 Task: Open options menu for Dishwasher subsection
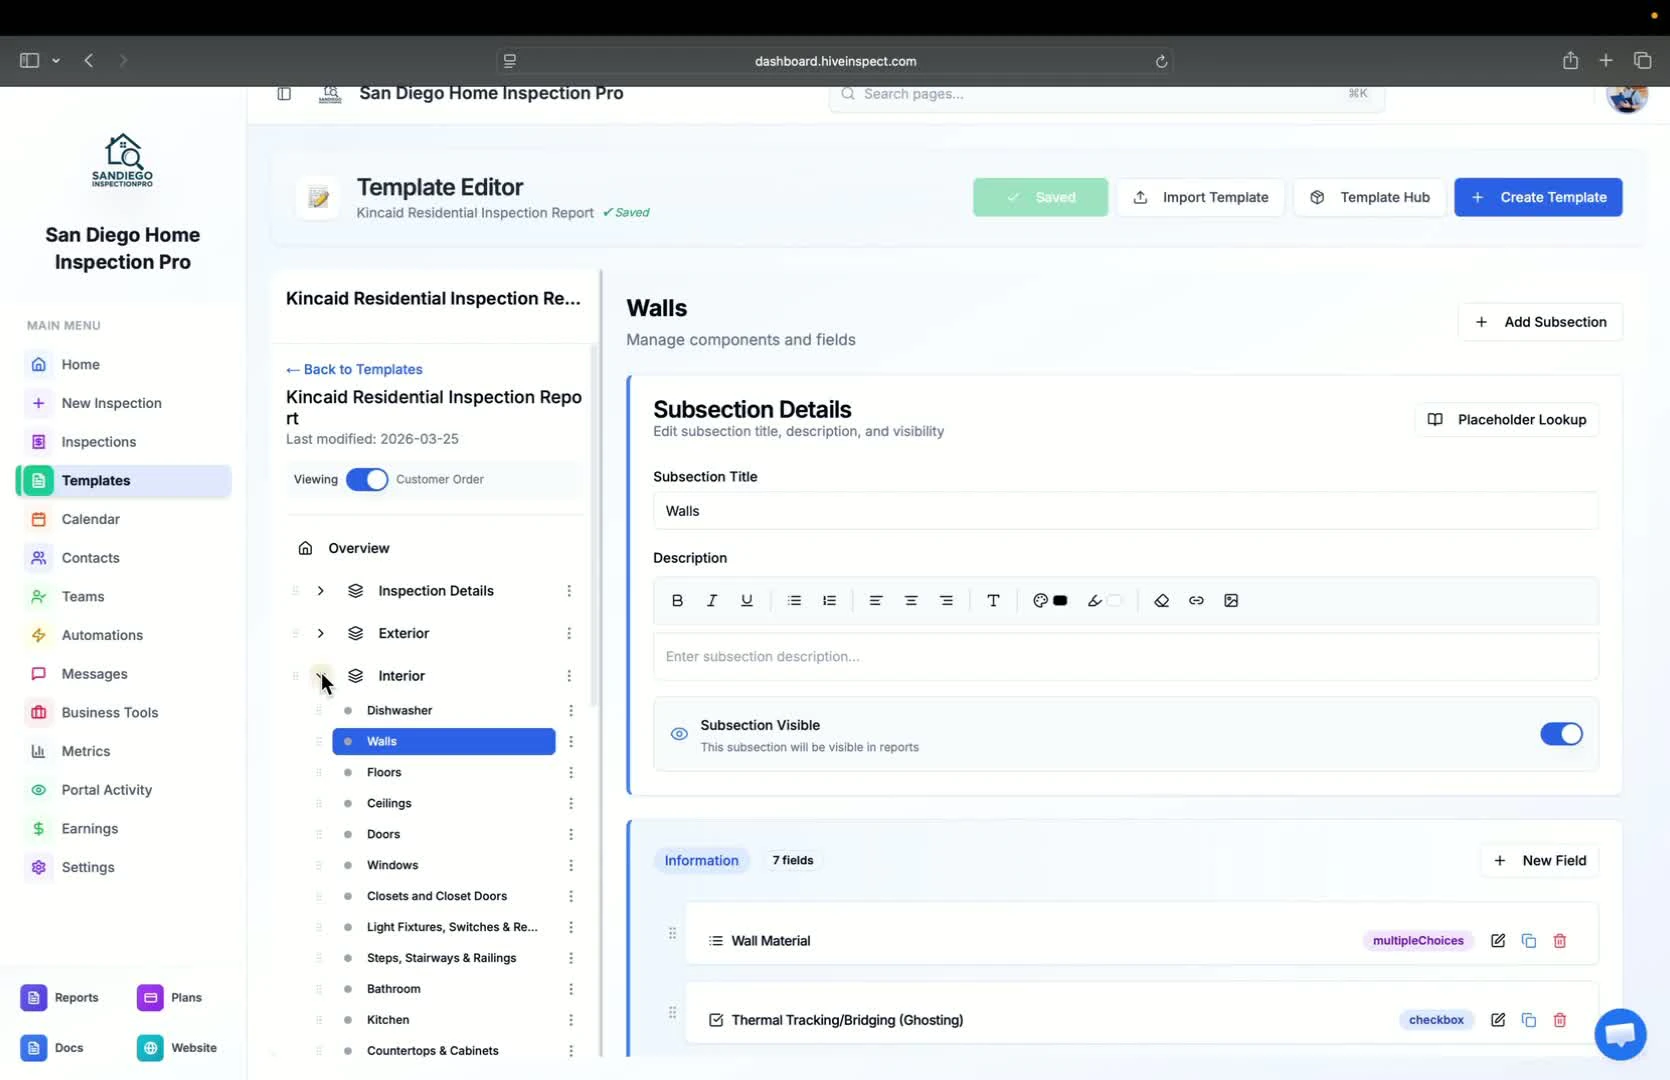click(571, 711)
